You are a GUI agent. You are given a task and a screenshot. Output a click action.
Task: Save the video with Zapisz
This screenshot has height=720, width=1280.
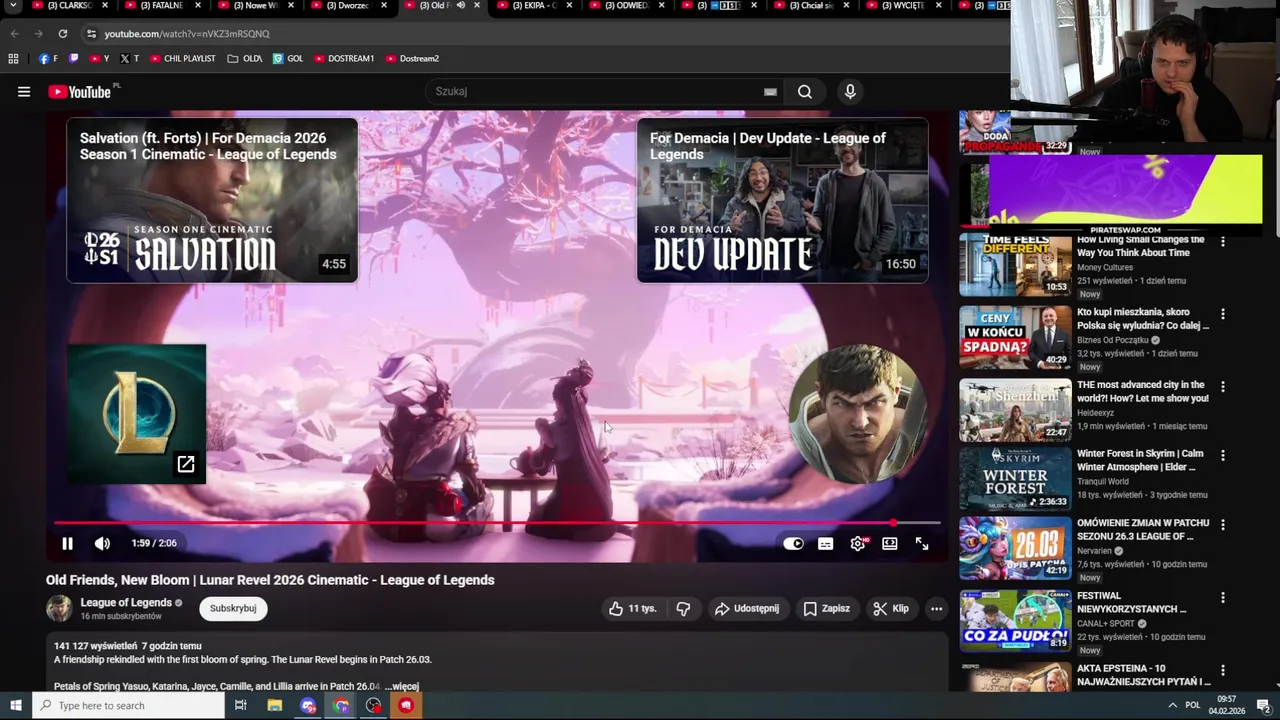(x=827, y=608)
